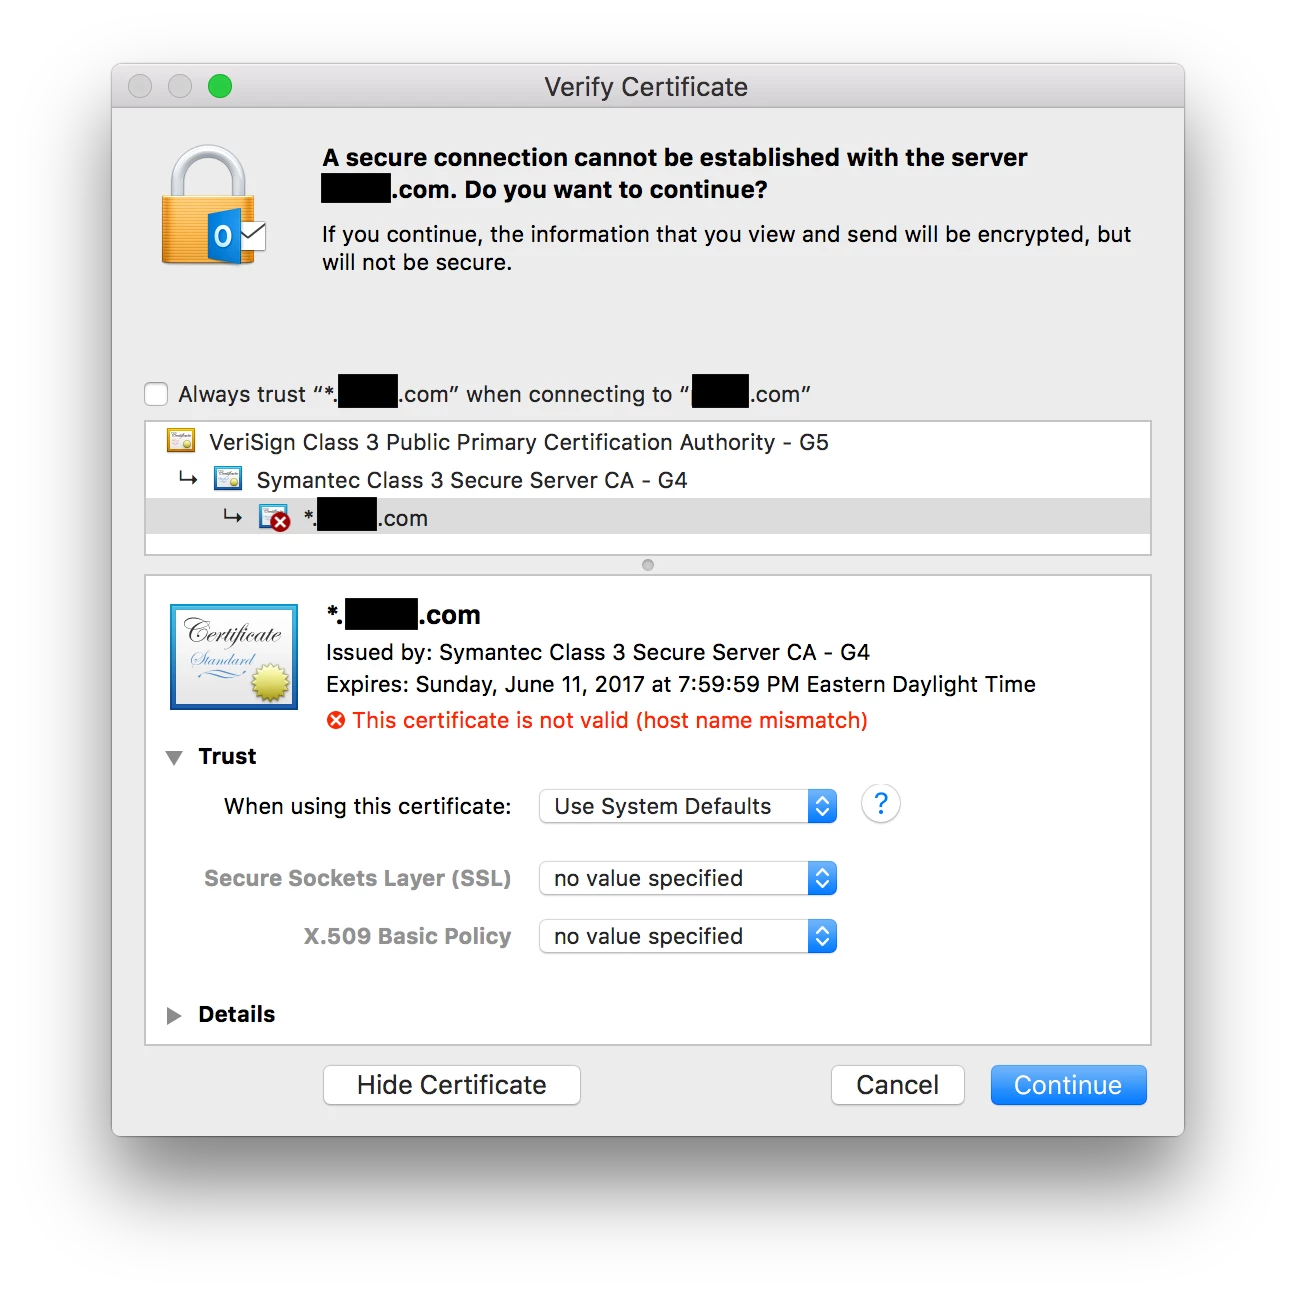Click the Symantec intermediate certificate icon
This screenshot has width=1296, height=1296.
(228, 479)
